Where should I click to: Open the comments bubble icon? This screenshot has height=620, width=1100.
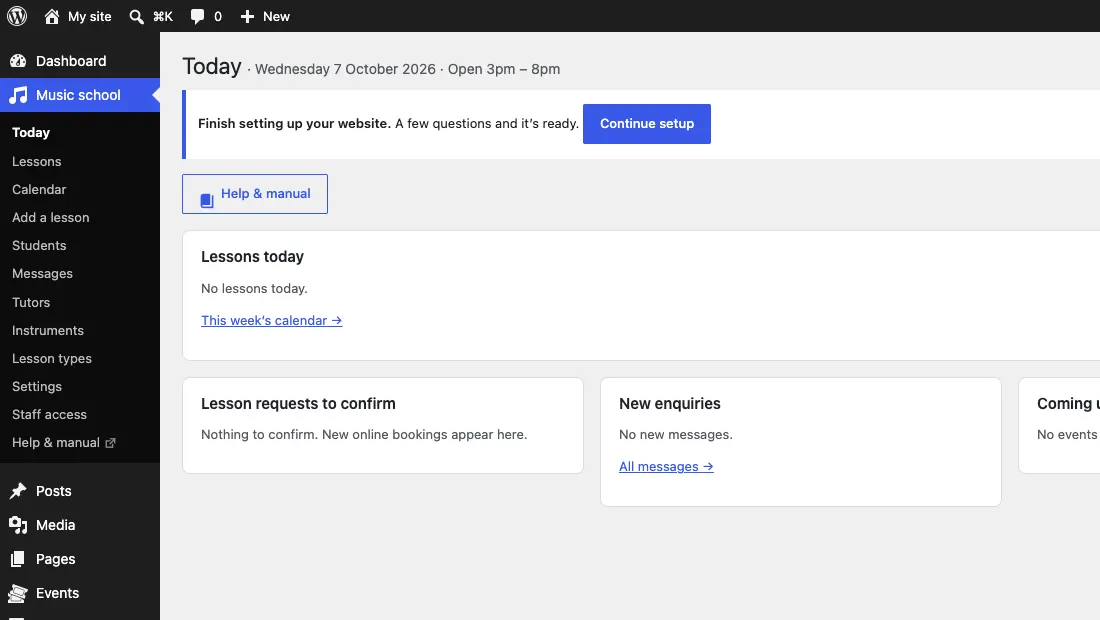click(197, 17)
